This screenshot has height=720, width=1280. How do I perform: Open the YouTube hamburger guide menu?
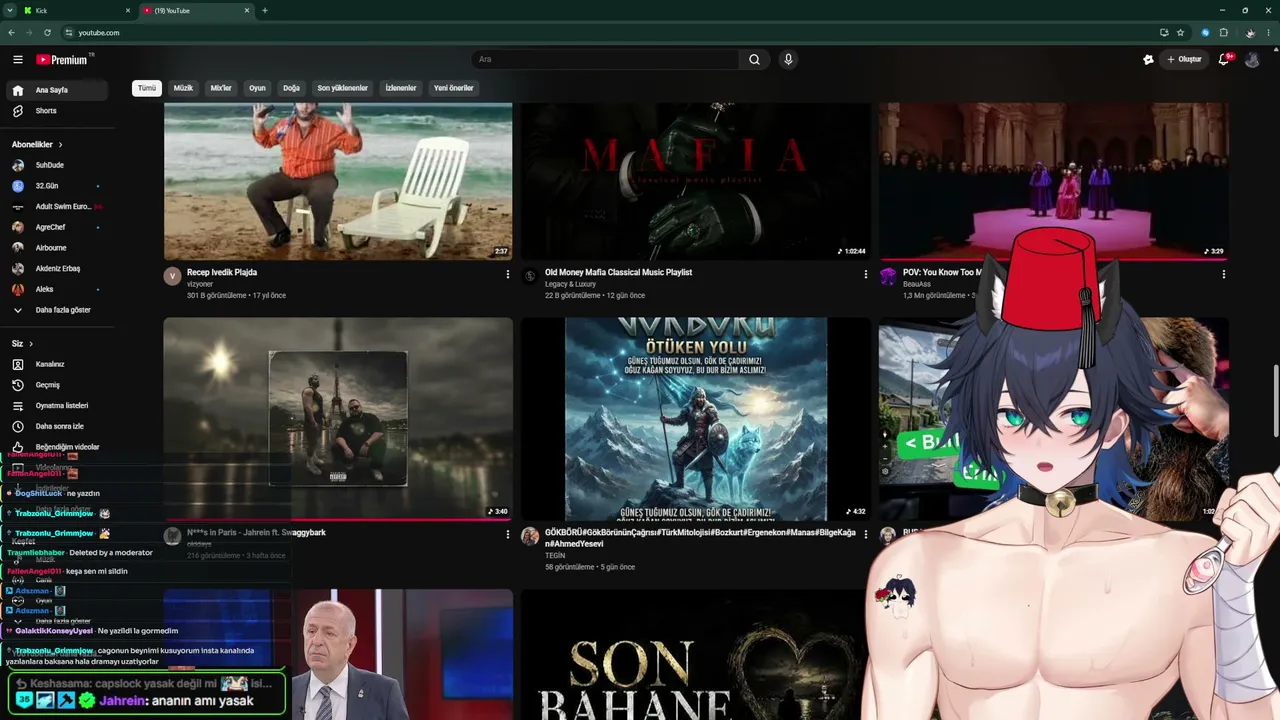18,60
